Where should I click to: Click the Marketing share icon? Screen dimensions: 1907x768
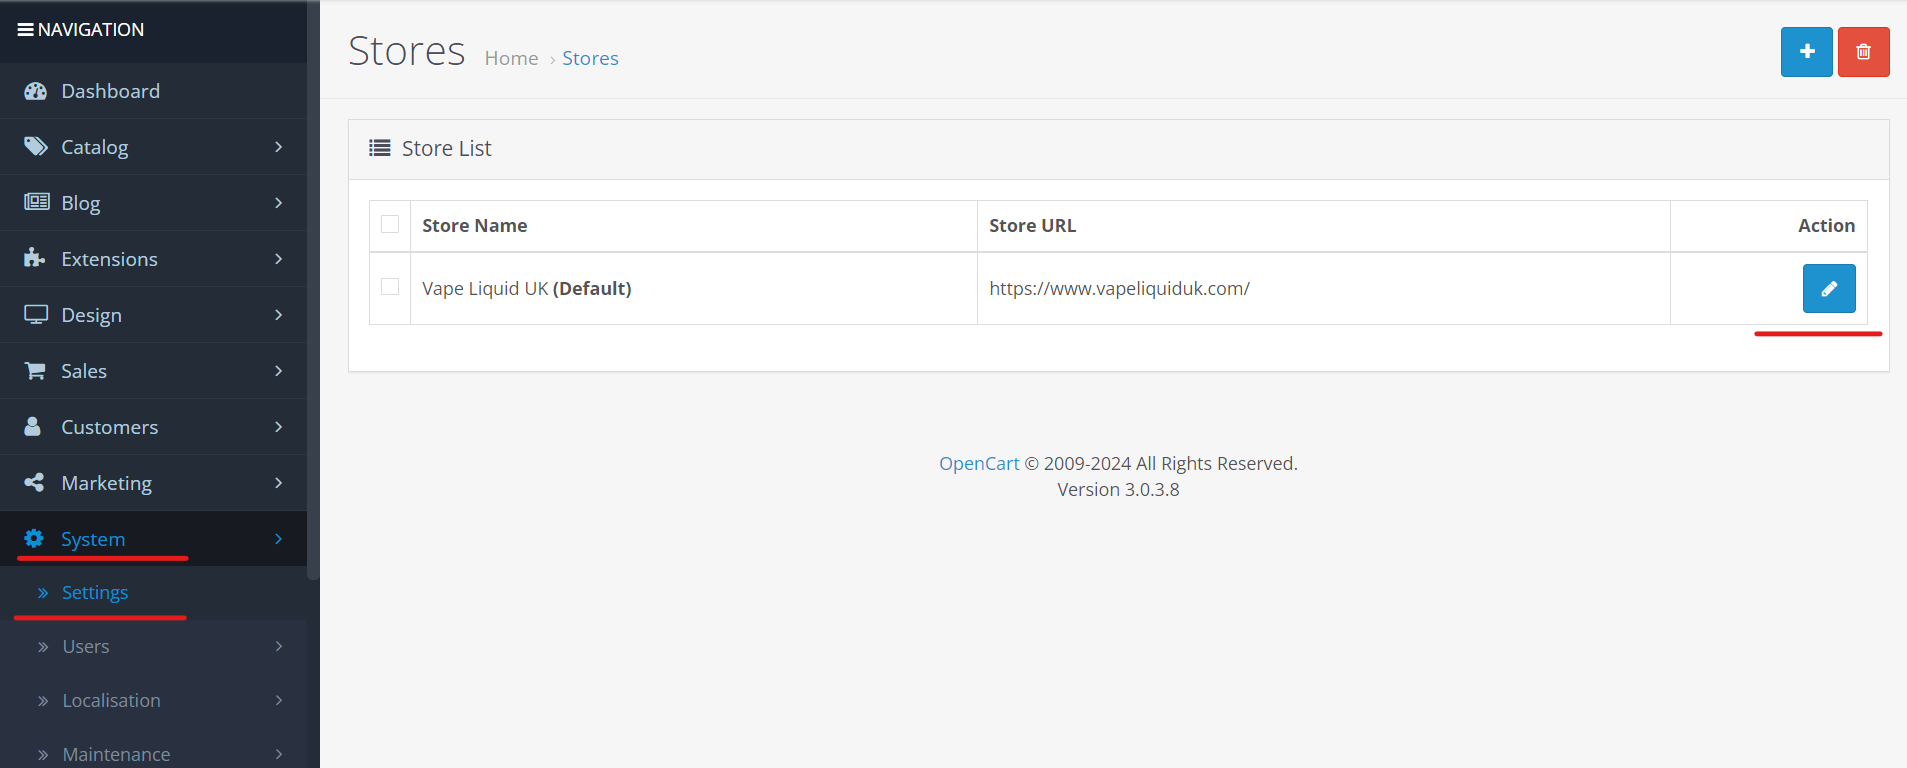pyautogui.click(x=34, y=483)
